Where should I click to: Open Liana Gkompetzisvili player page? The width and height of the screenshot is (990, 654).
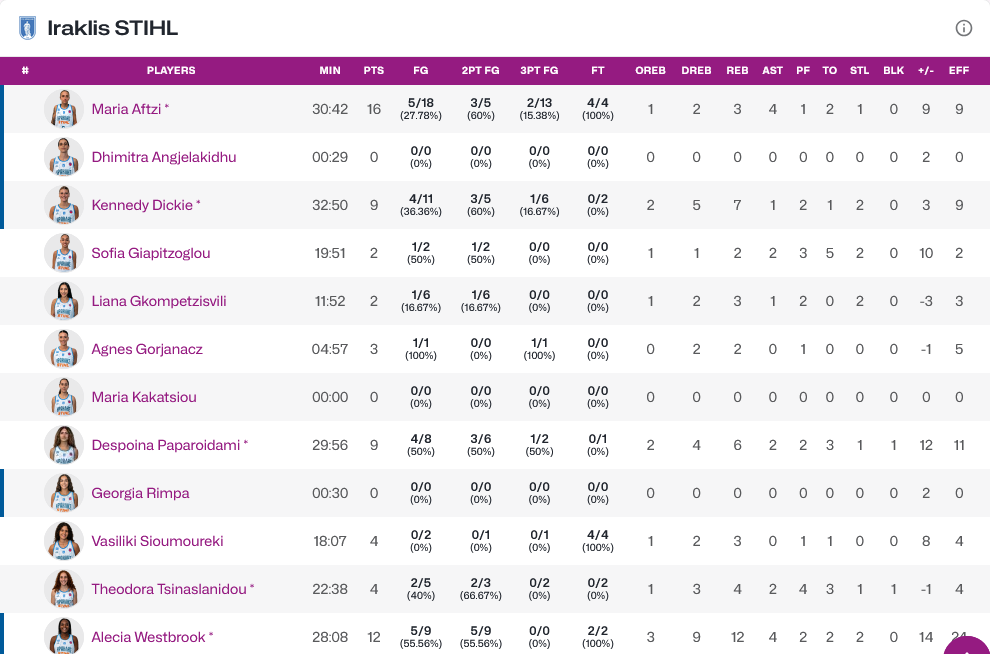(x=158, y=301)
